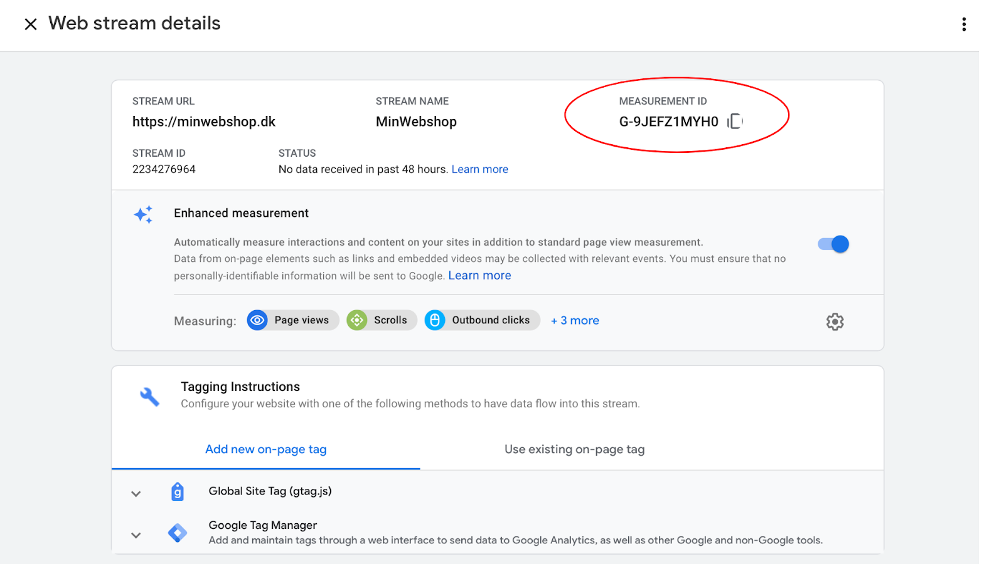Select the Scrolls chip

click(382, 320)
